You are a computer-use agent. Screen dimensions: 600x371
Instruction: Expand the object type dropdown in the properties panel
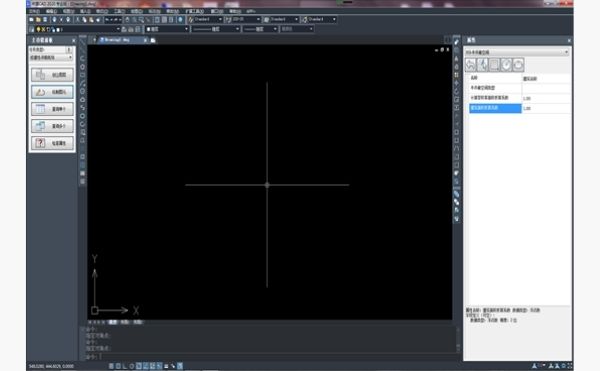coord(517,52)
